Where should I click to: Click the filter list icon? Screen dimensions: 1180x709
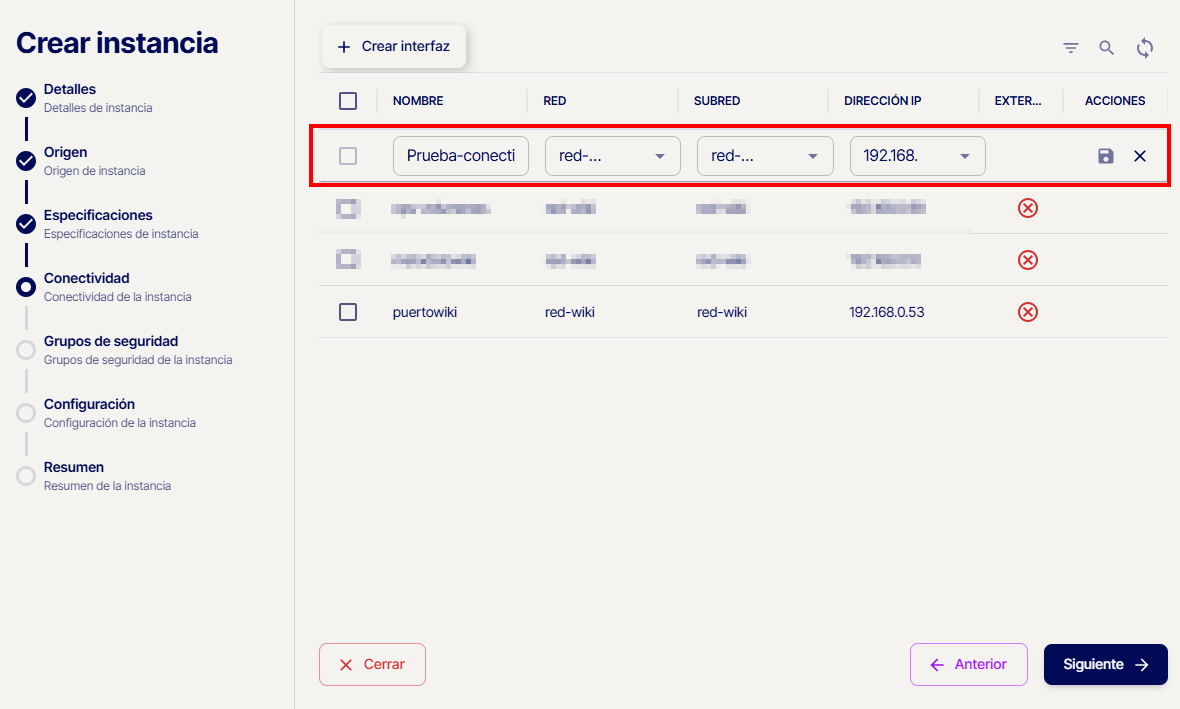1070,48
